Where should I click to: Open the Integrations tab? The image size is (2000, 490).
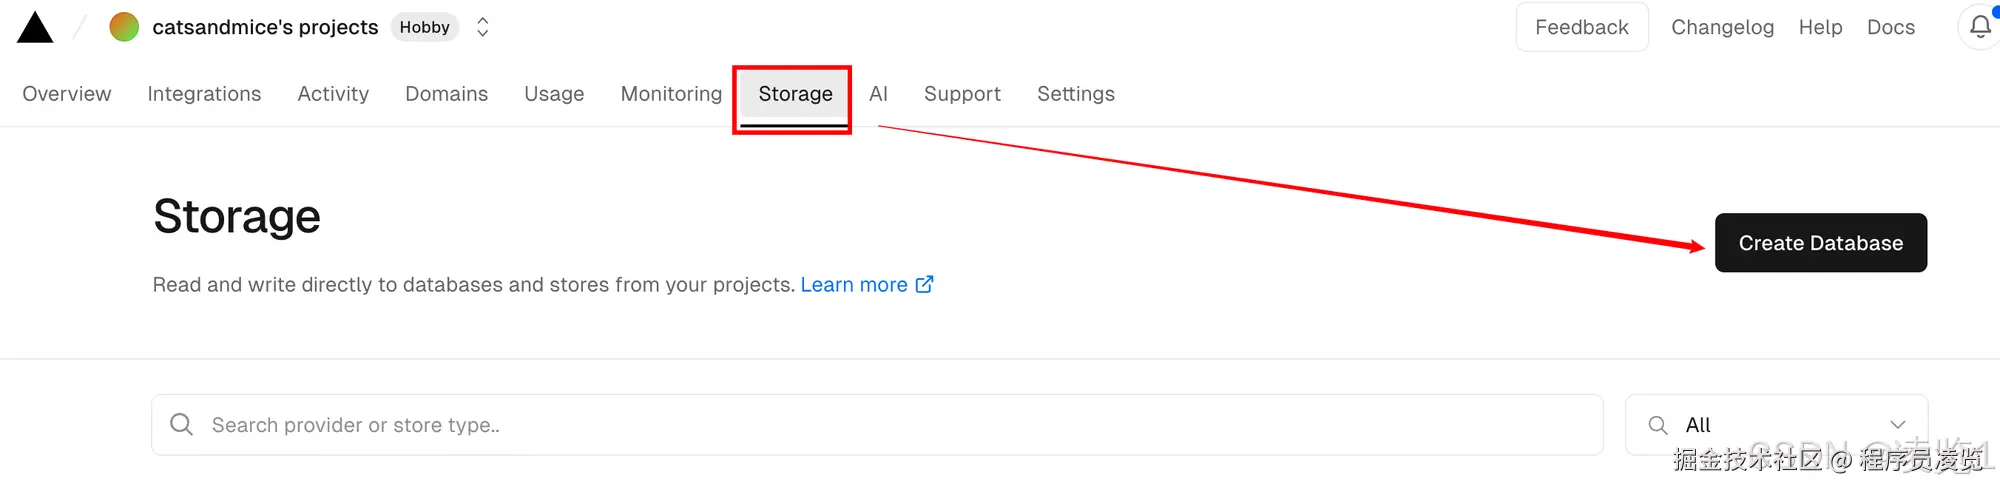[204, 94]
